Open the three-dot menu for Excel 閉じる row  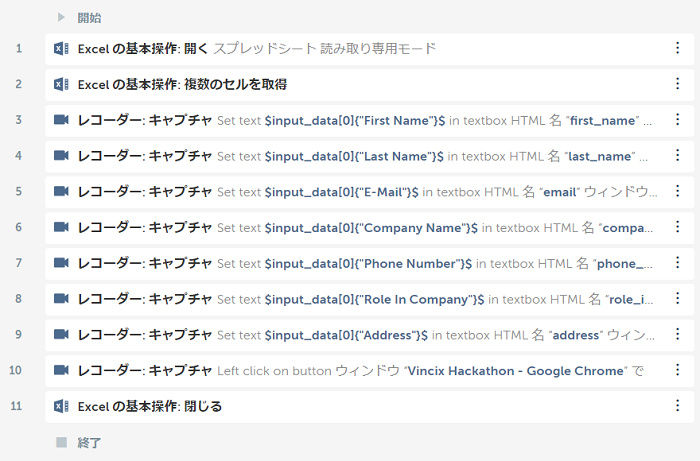pyautogui.click(x=678, y=405)
